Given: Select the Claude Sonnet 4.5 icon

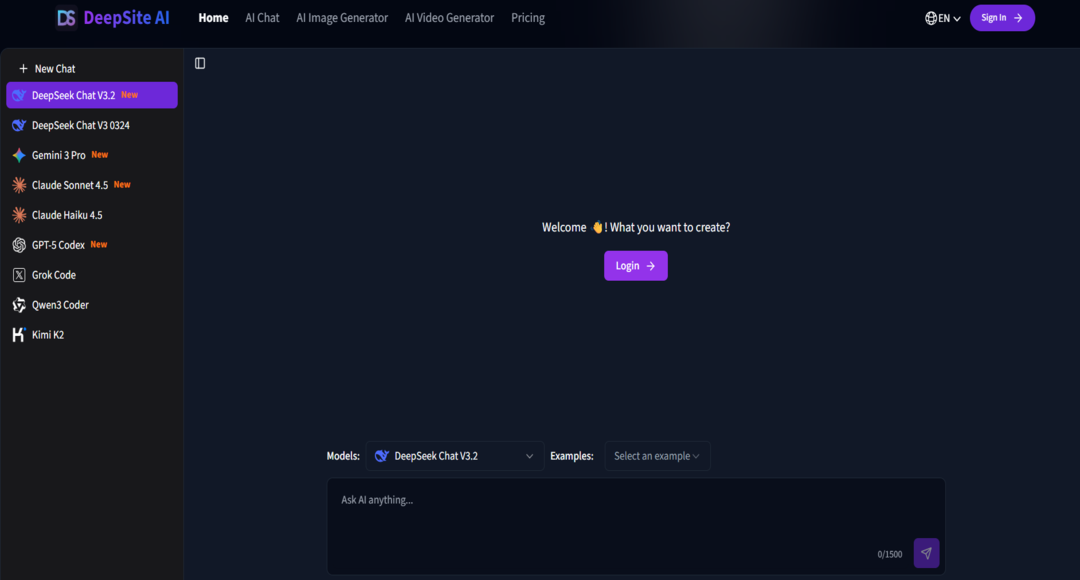Looking at the screenshot, I should 19,185.
